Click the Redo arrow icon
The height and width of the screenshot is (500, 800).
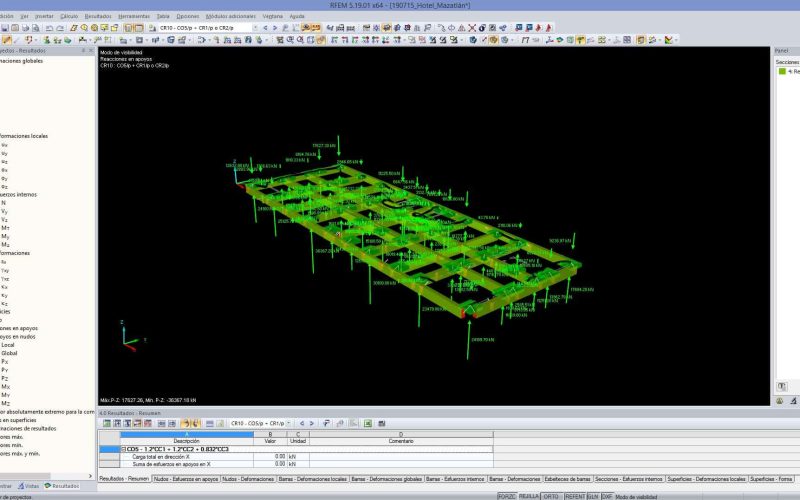60,28
